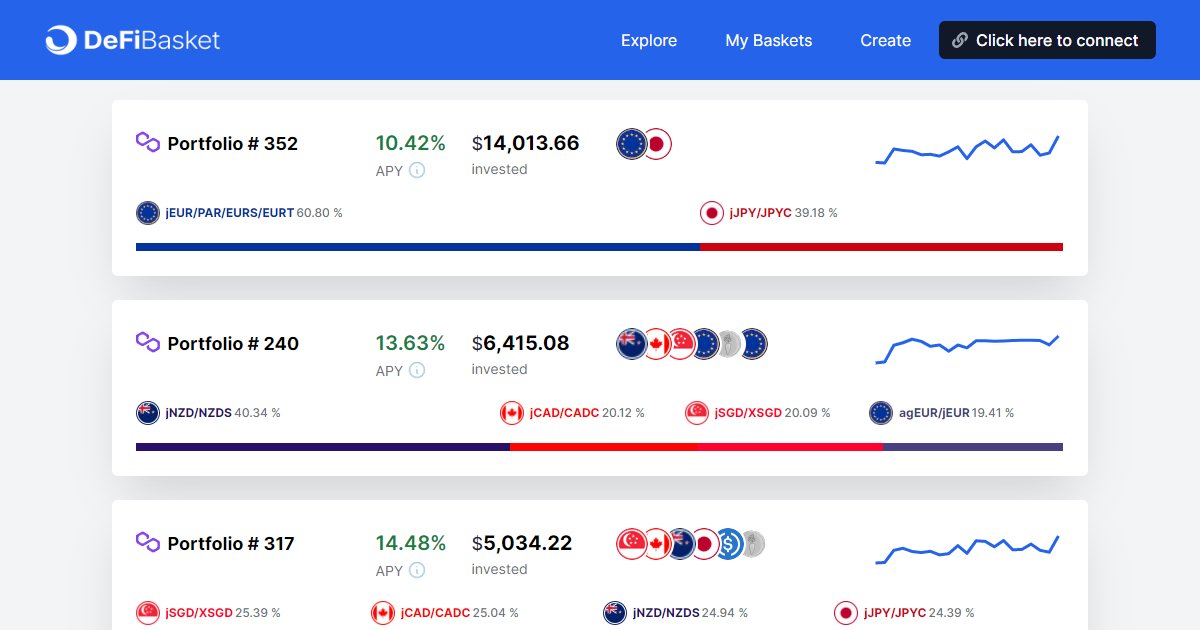The height and width of the screenshot is (630, 1200).
Task: Click the allocation bar of Portfolio 240
Action: click(x=600, y=446)
